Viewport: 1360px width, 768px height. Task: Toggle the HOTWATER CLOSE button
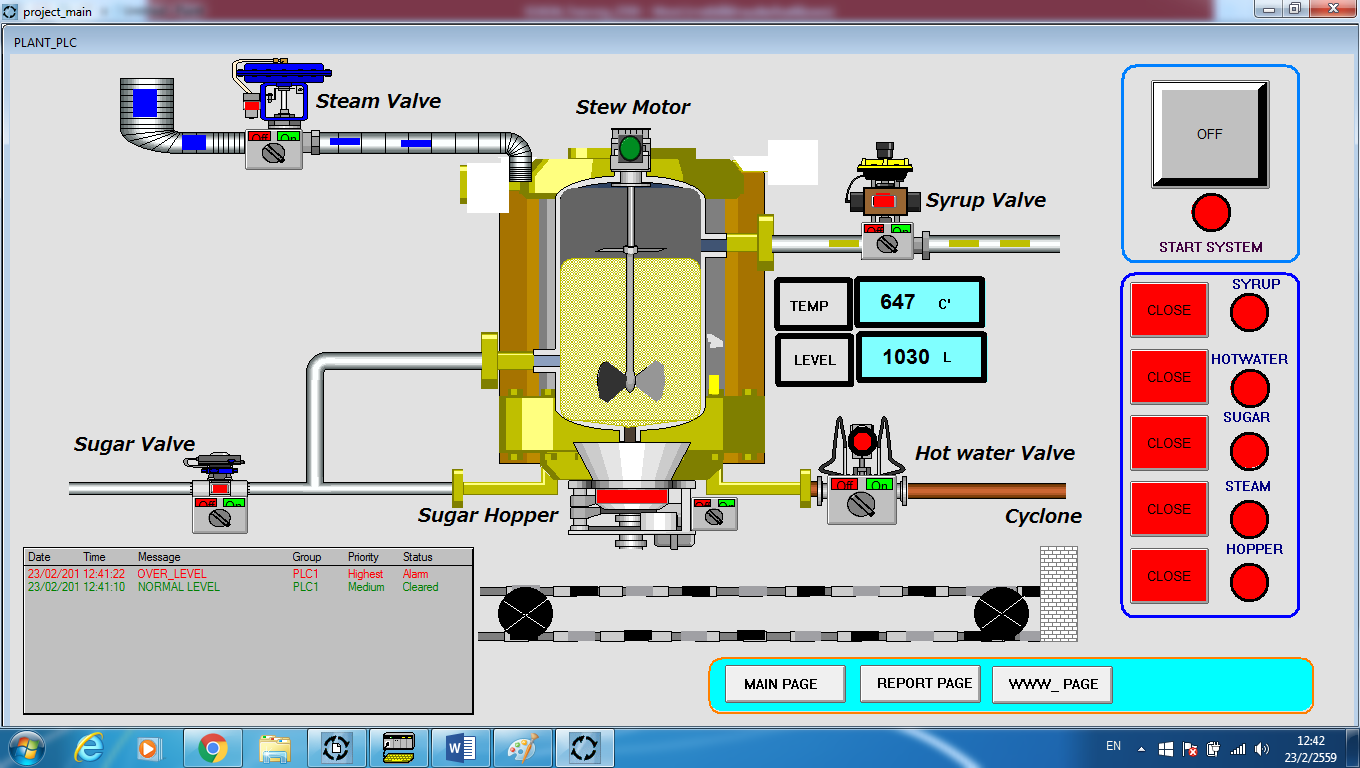[x=1169, y=377]
